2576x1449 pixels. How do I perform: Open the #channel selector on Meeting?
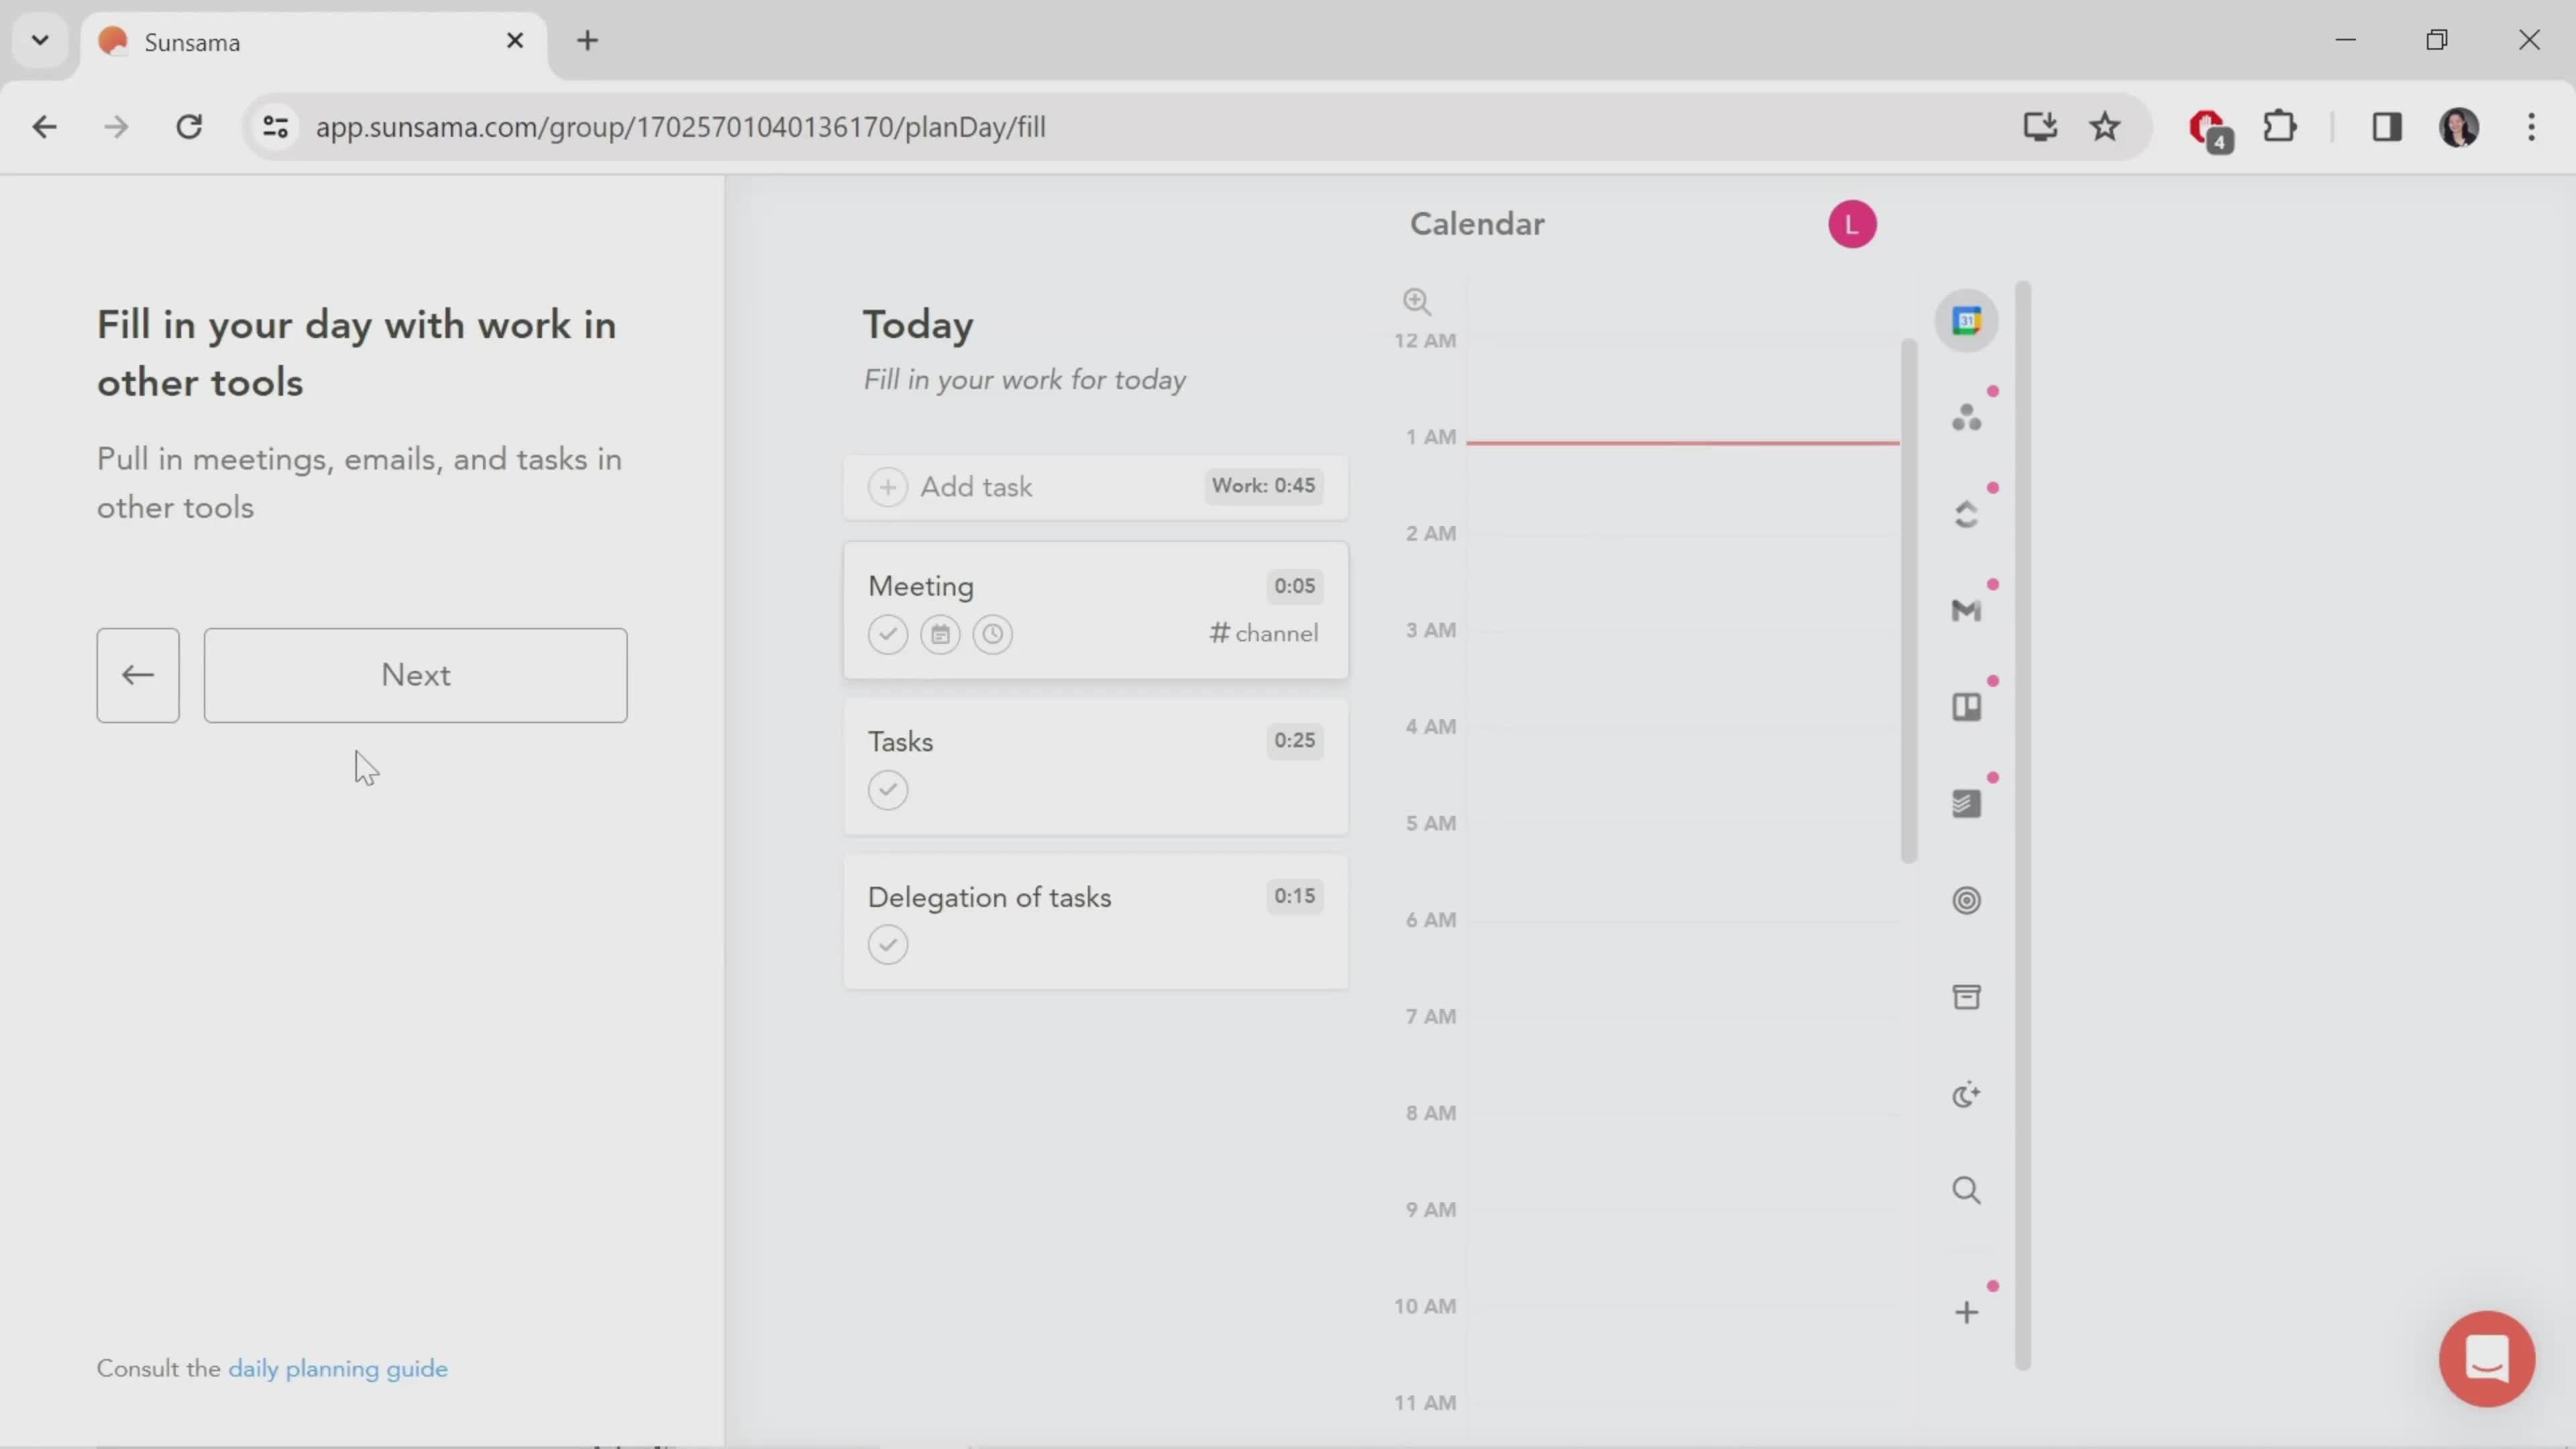(1264, 633)
